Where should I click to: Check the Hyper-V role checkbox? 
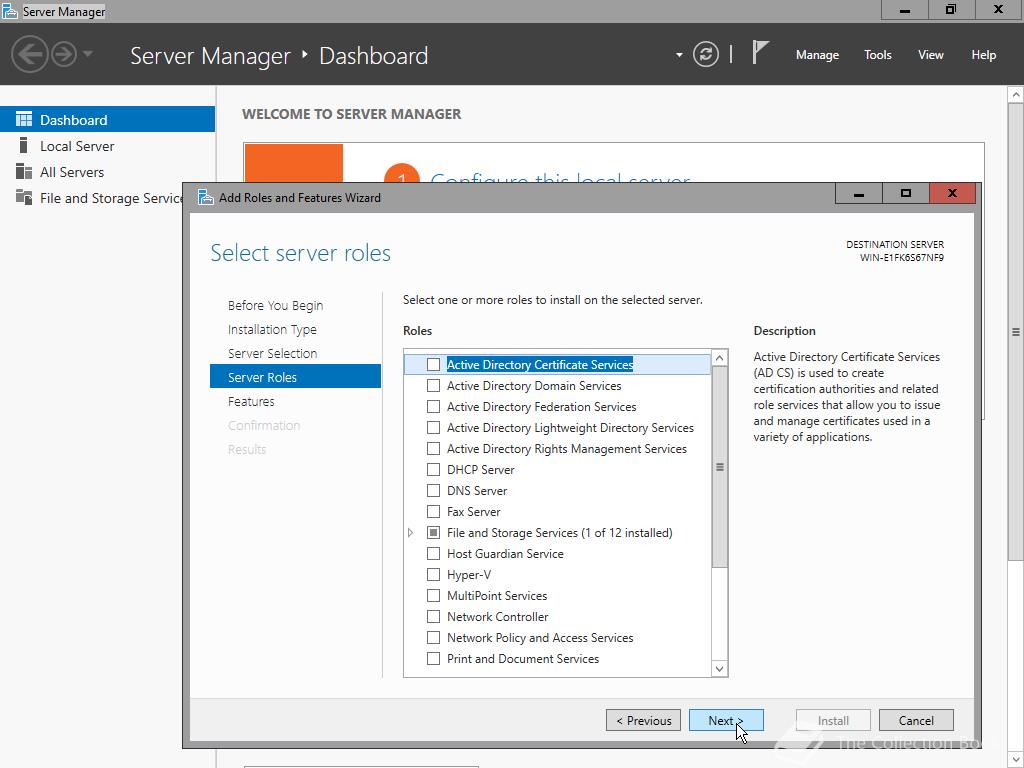click(433, 575)
